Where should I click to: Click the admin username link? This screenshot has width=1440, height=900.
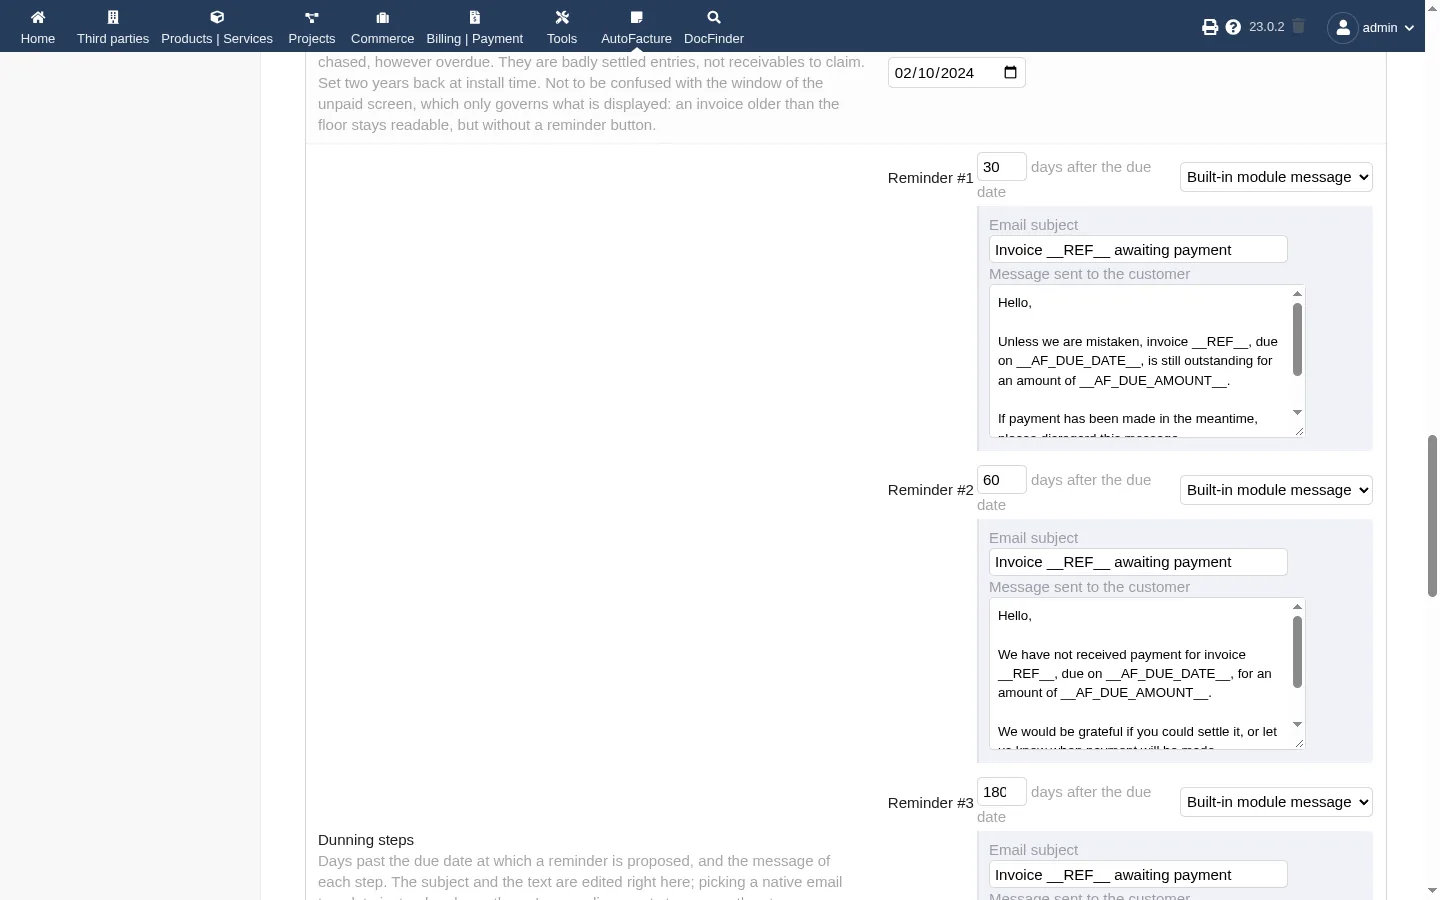1380,28
